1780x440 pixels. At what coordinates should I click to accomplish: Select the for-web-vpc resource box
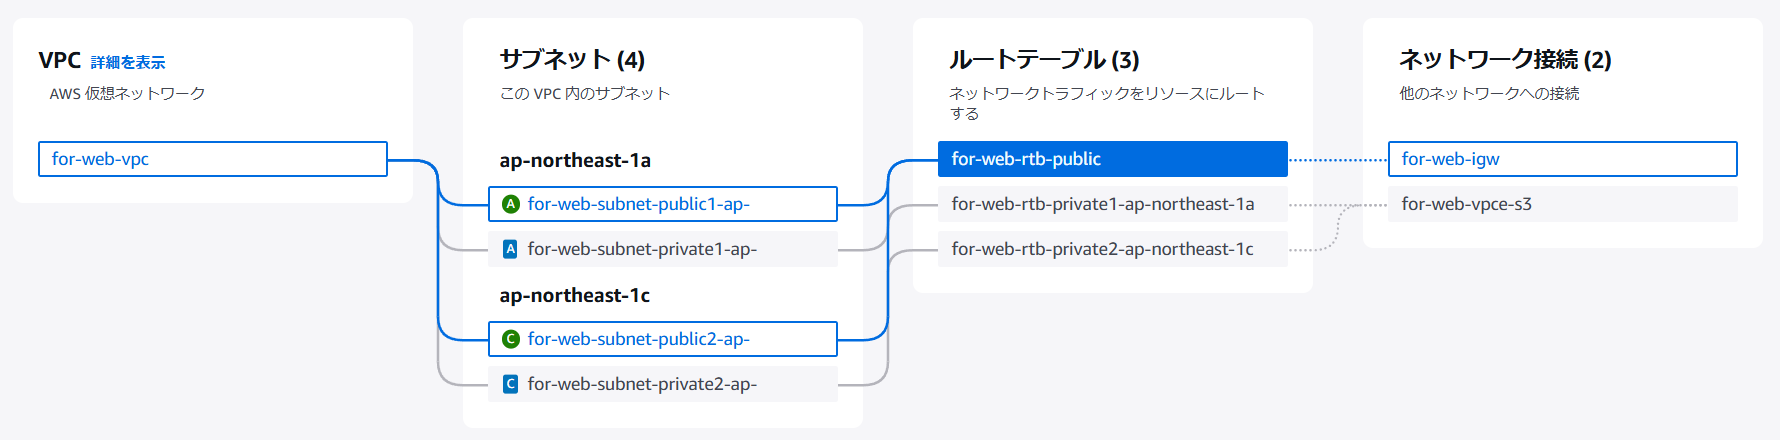point(213,159)
